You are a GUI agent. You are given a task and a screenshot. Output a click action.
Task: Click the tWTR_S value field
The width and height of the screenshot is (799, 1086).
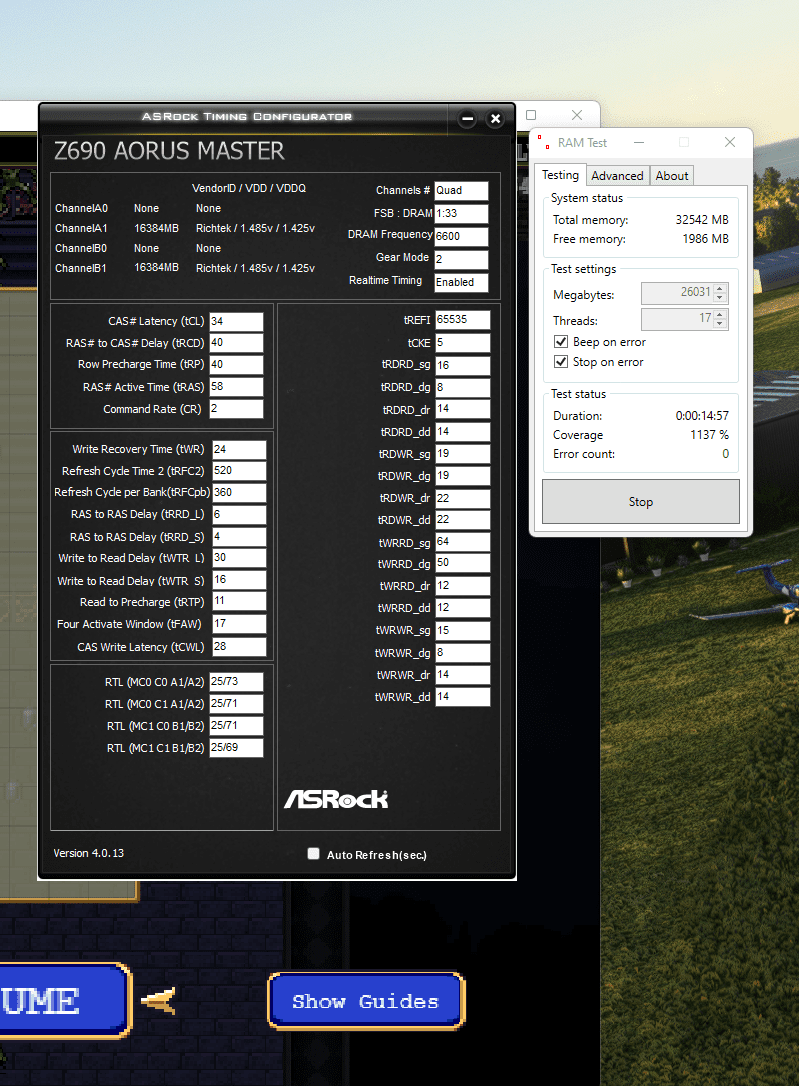[239, 580]
